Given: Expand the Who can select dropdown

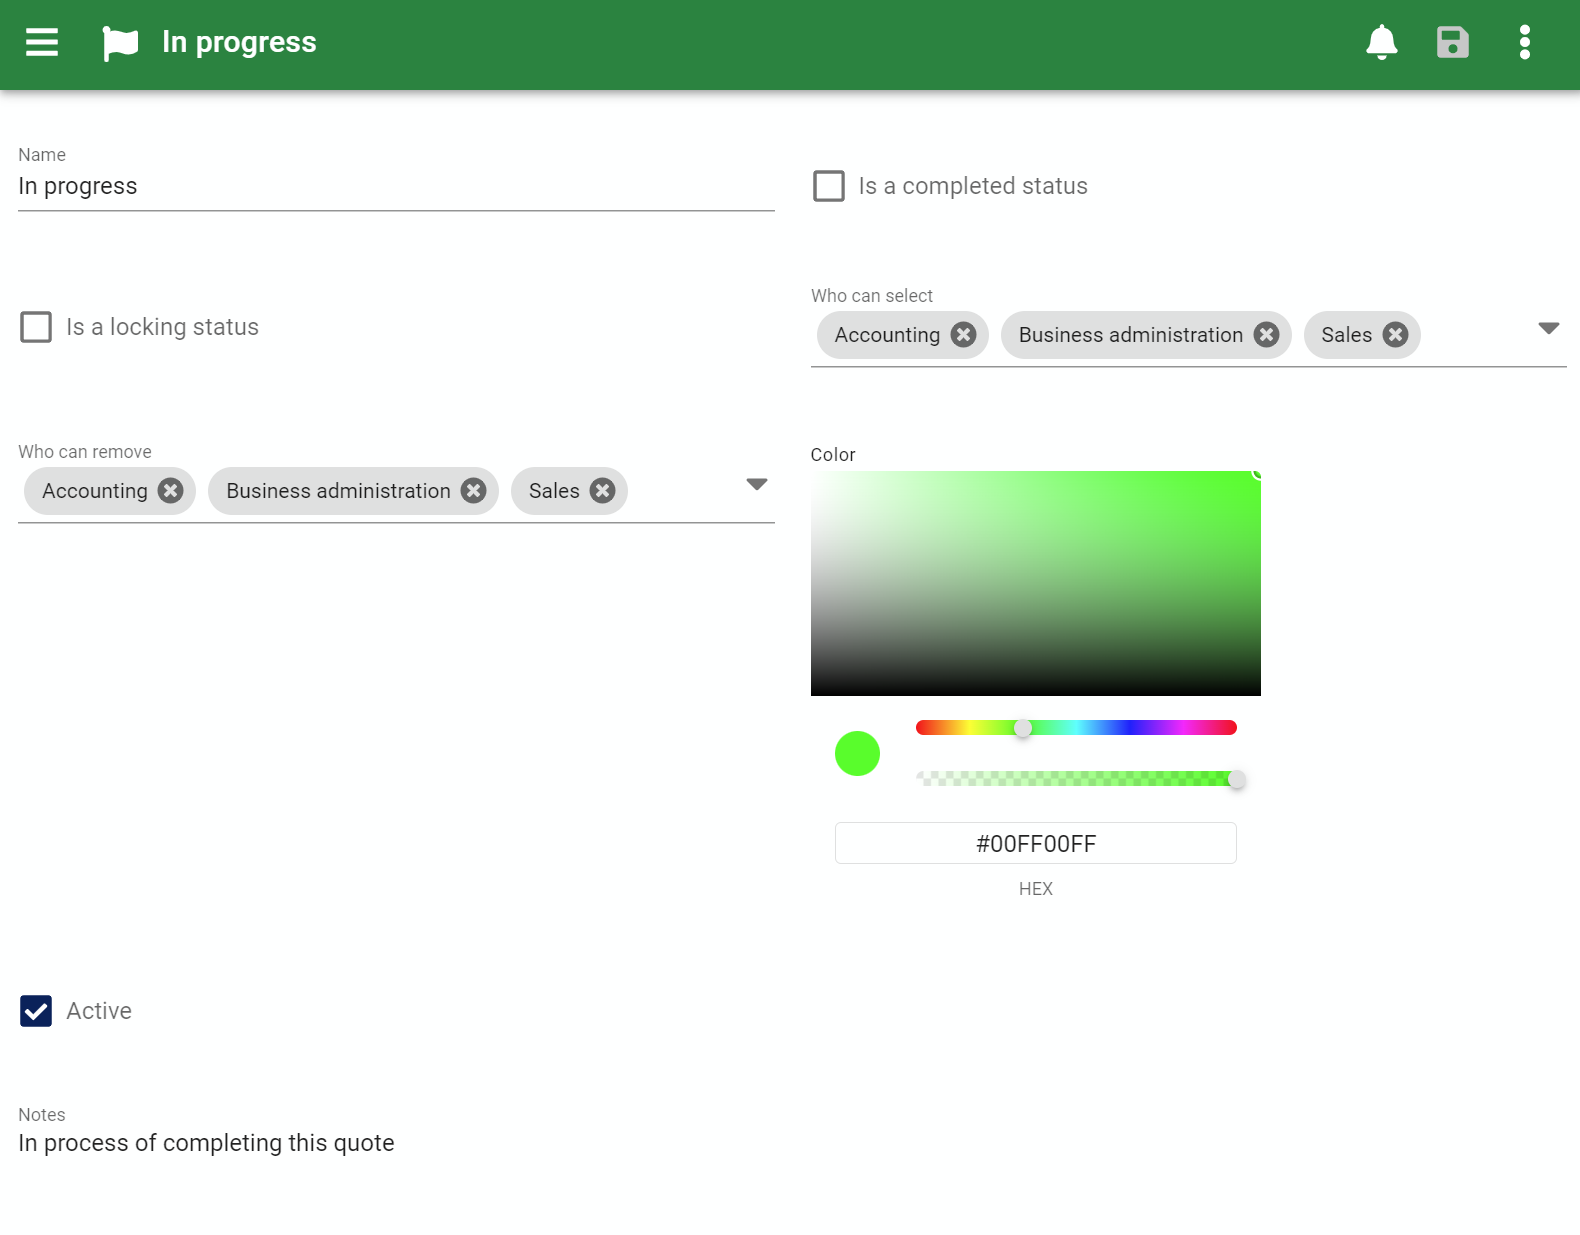Looking at the screenshot, I should click(x=1548, y=329).
